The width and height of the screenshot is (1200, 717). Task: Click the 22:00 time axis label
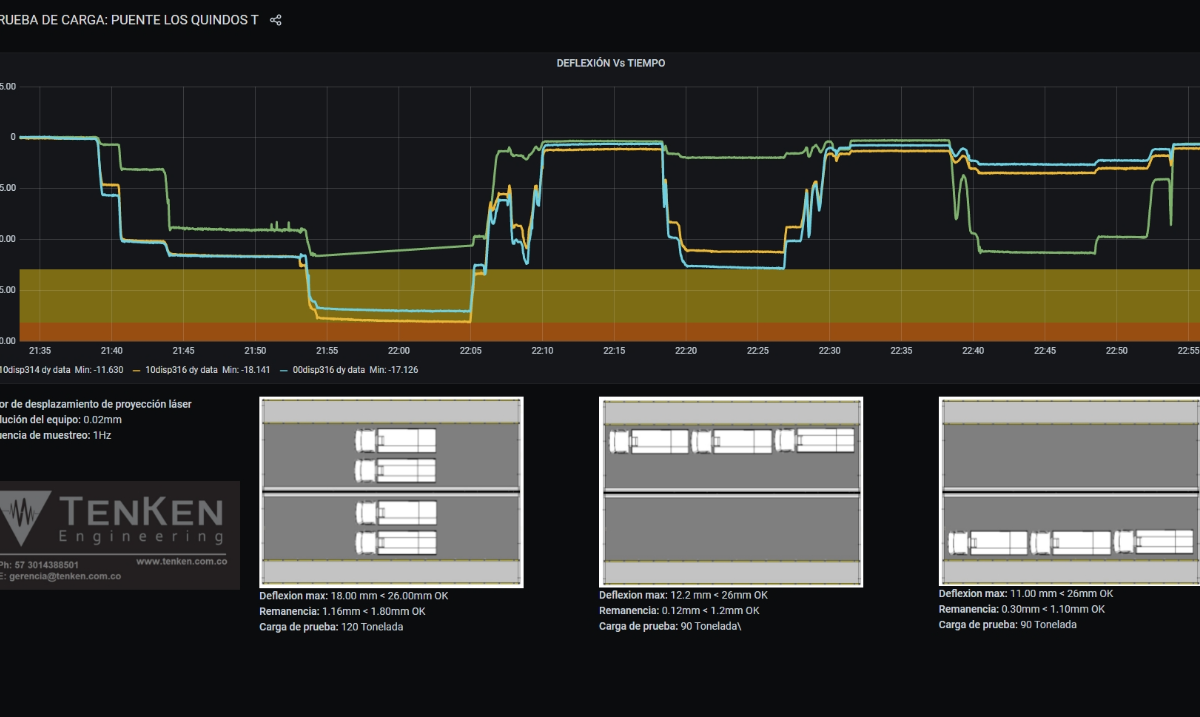point(399,351)
